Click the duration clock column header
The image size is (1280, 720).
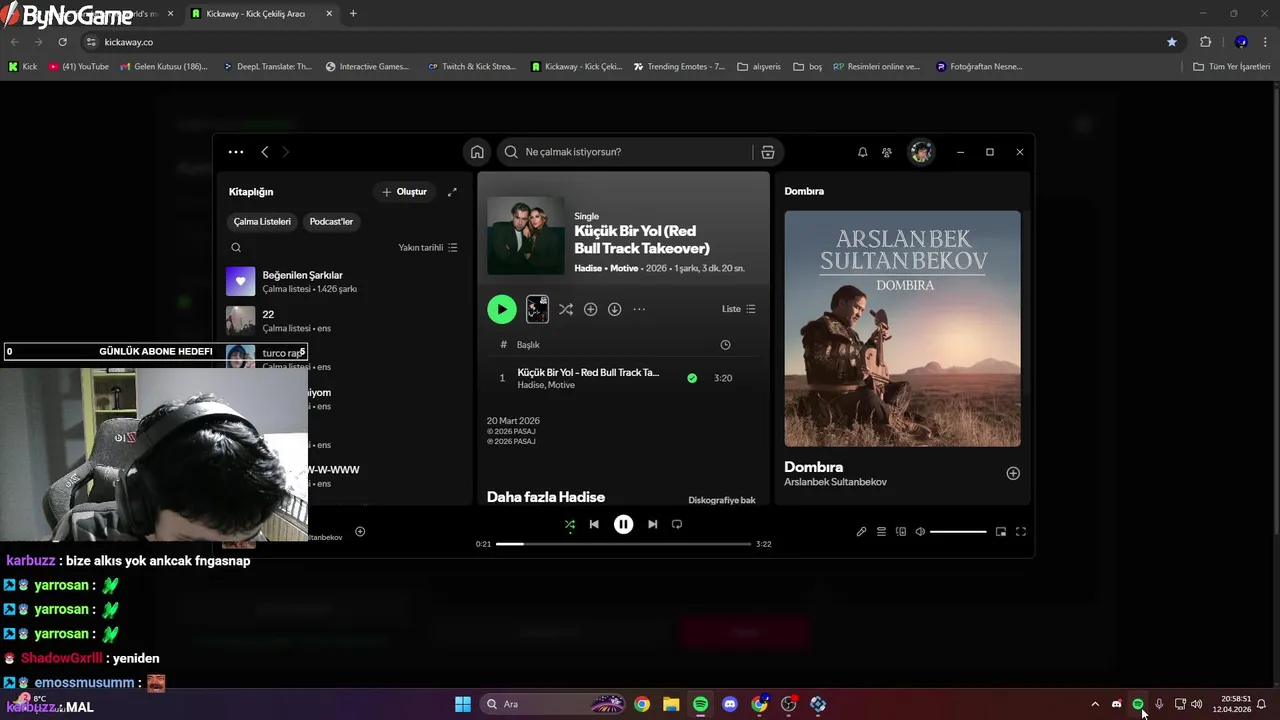pos(725,345)
